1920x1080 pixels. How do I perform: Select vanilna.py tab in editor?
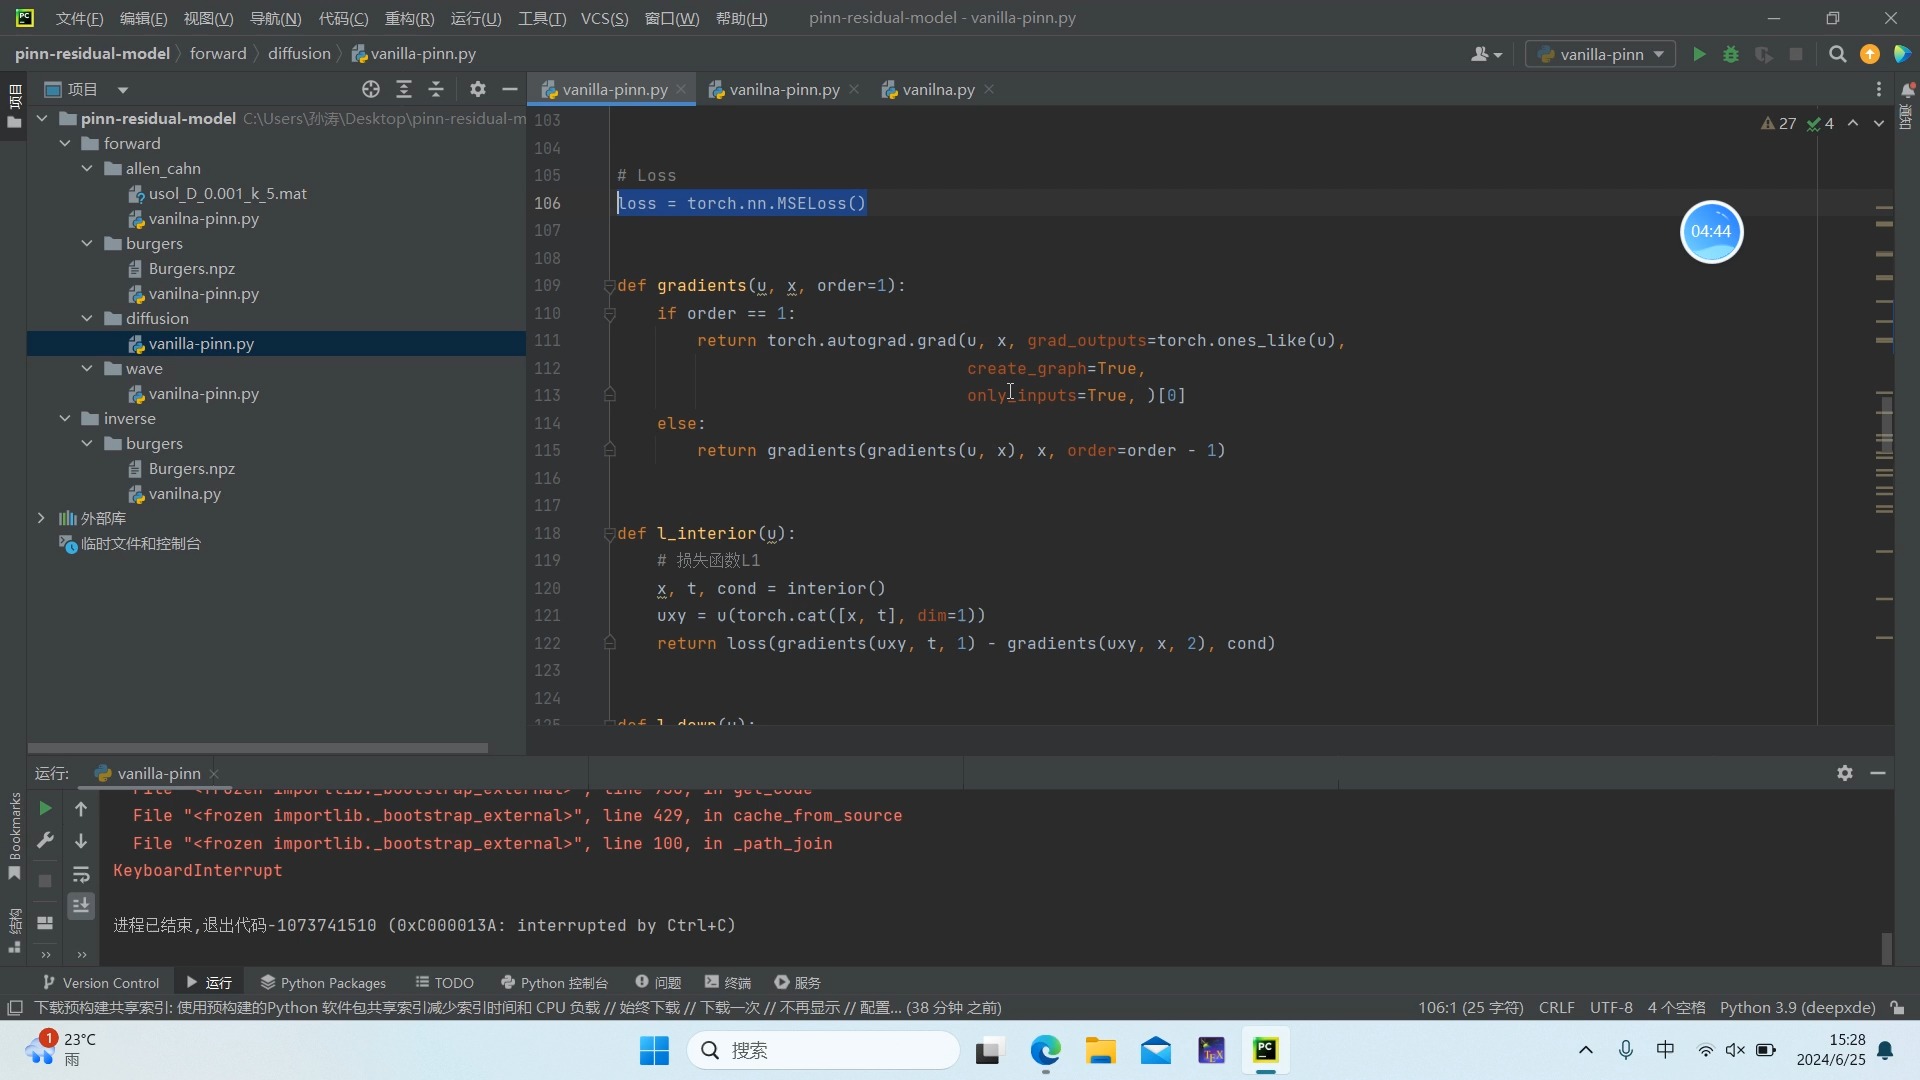tap(936, 88)
